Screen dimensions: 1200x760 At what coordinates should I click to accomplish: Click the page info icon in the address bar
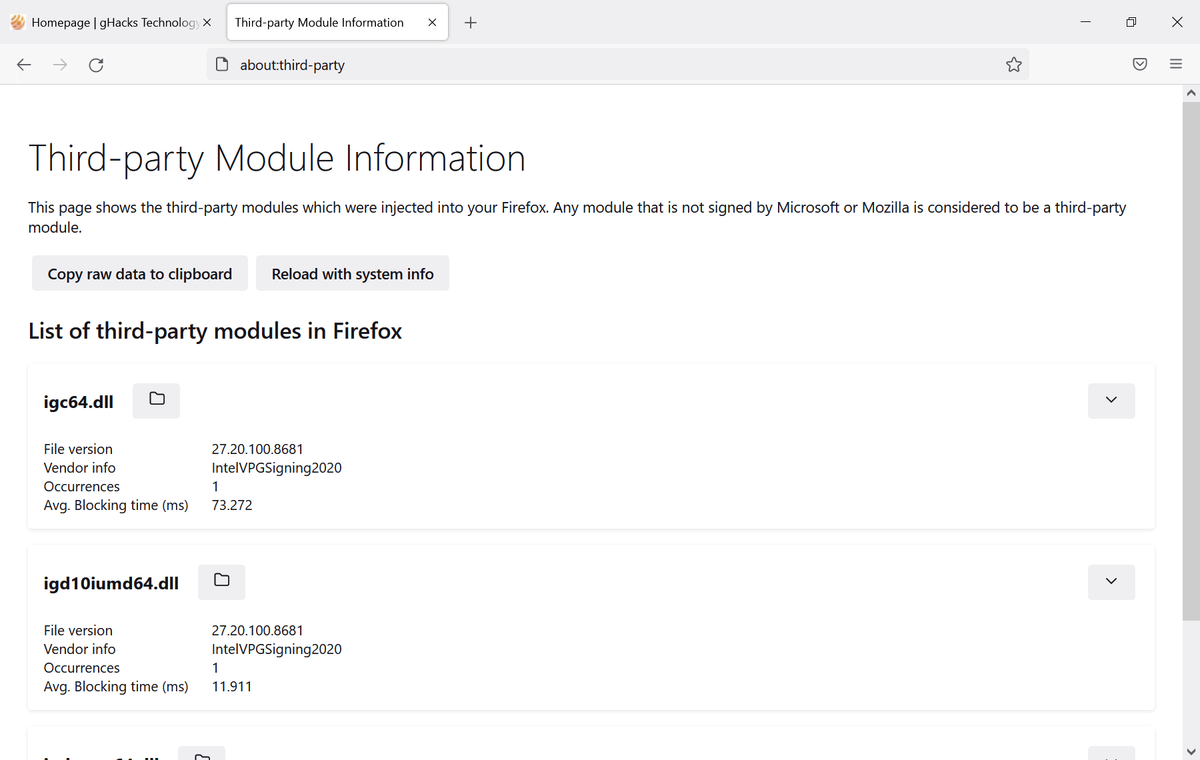tap(224, 65)
